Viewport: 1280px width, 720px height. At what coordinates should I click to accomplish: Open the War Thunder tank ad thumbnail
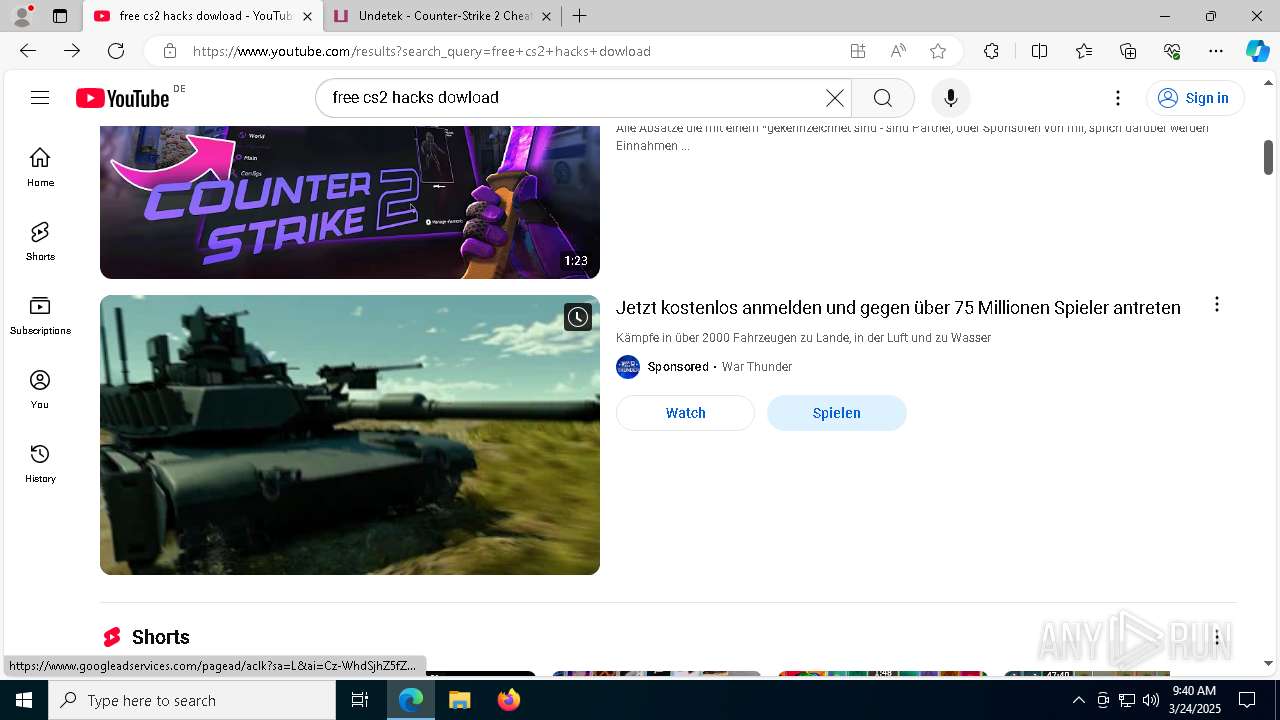350,435
